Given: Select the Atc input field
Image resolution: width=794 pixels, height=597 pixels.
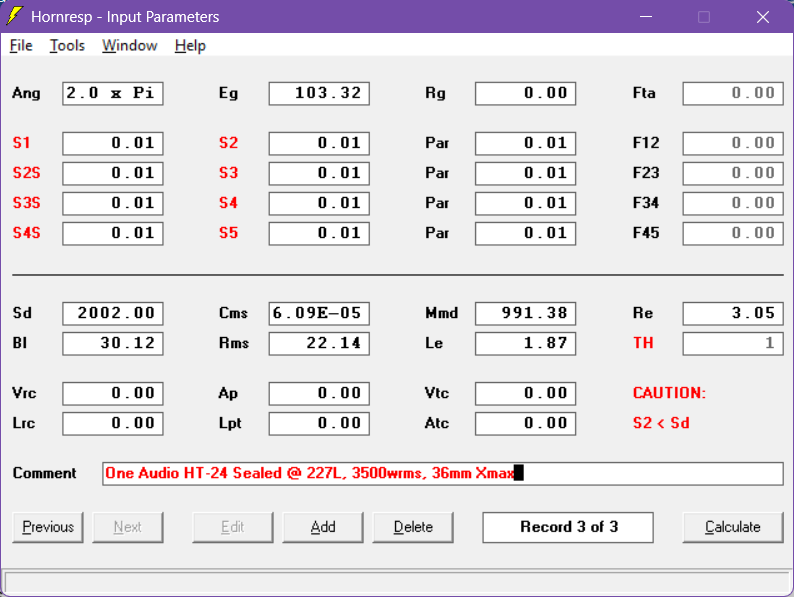Looking at the screenshot, I should click(525, 423).
